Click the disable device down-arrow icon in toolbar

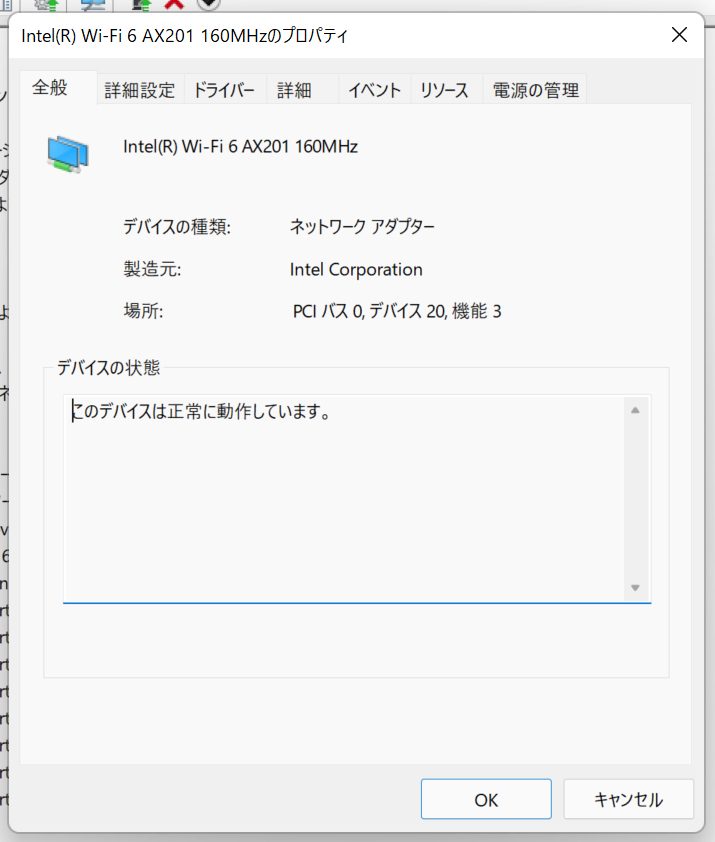pos(208,4)
